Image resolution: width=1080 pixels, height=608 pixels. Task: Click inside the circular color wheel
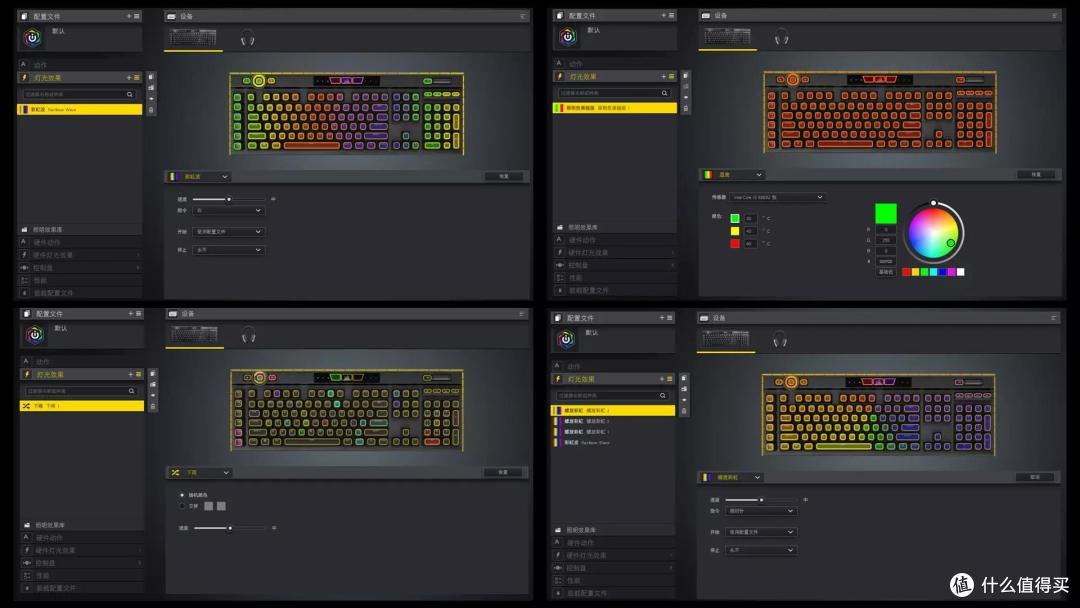(x=933, y=233)
